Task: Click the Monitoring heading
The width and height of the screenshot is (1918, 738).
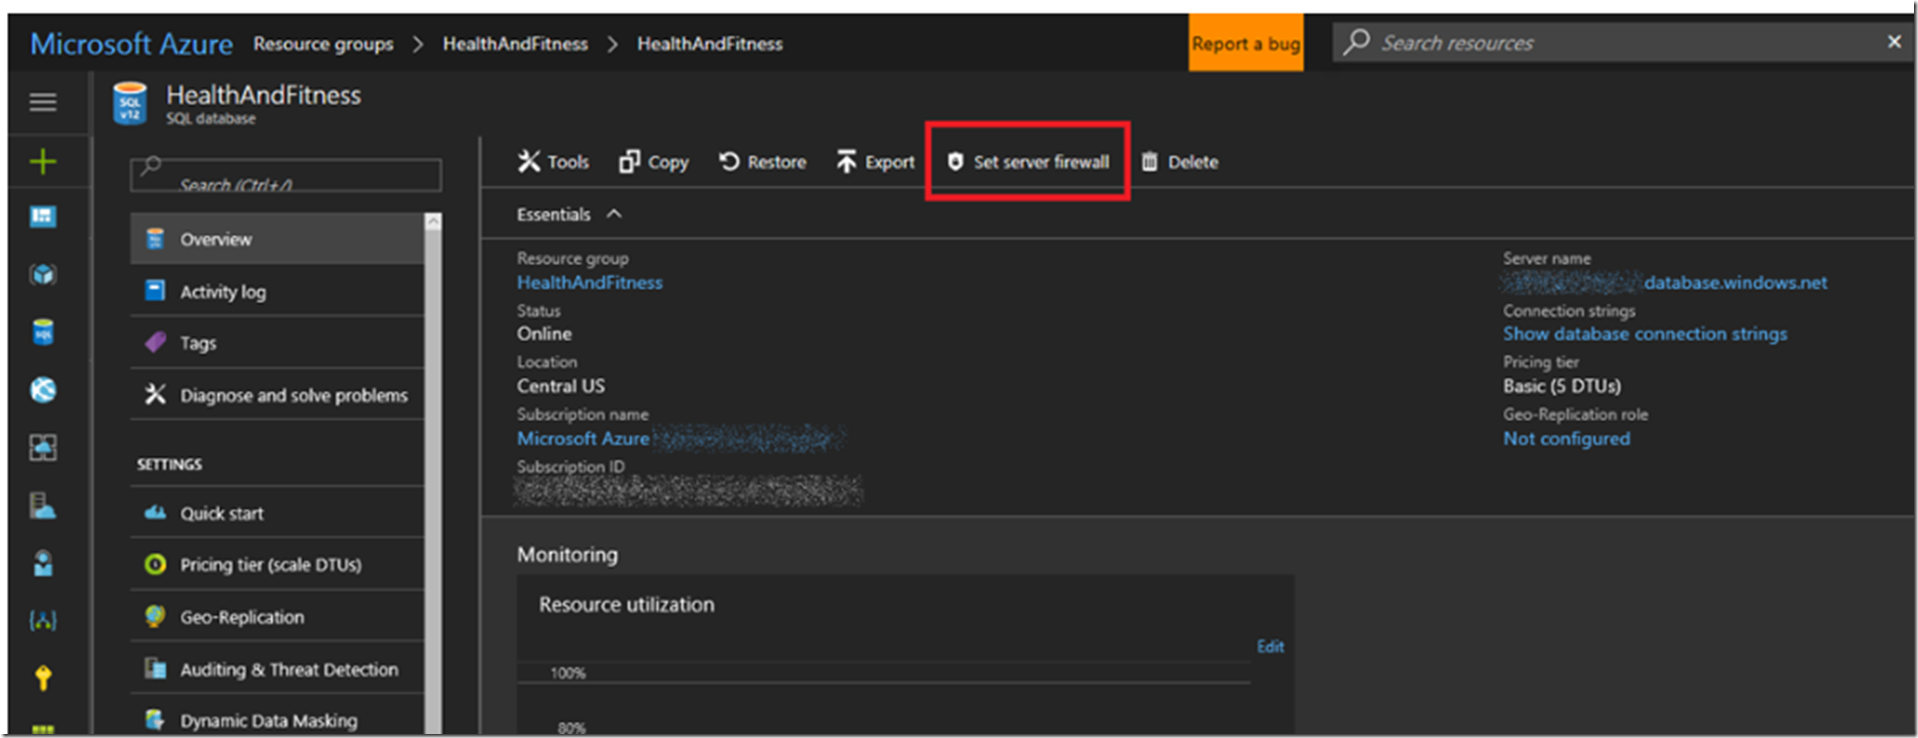Action: [567, 555]
